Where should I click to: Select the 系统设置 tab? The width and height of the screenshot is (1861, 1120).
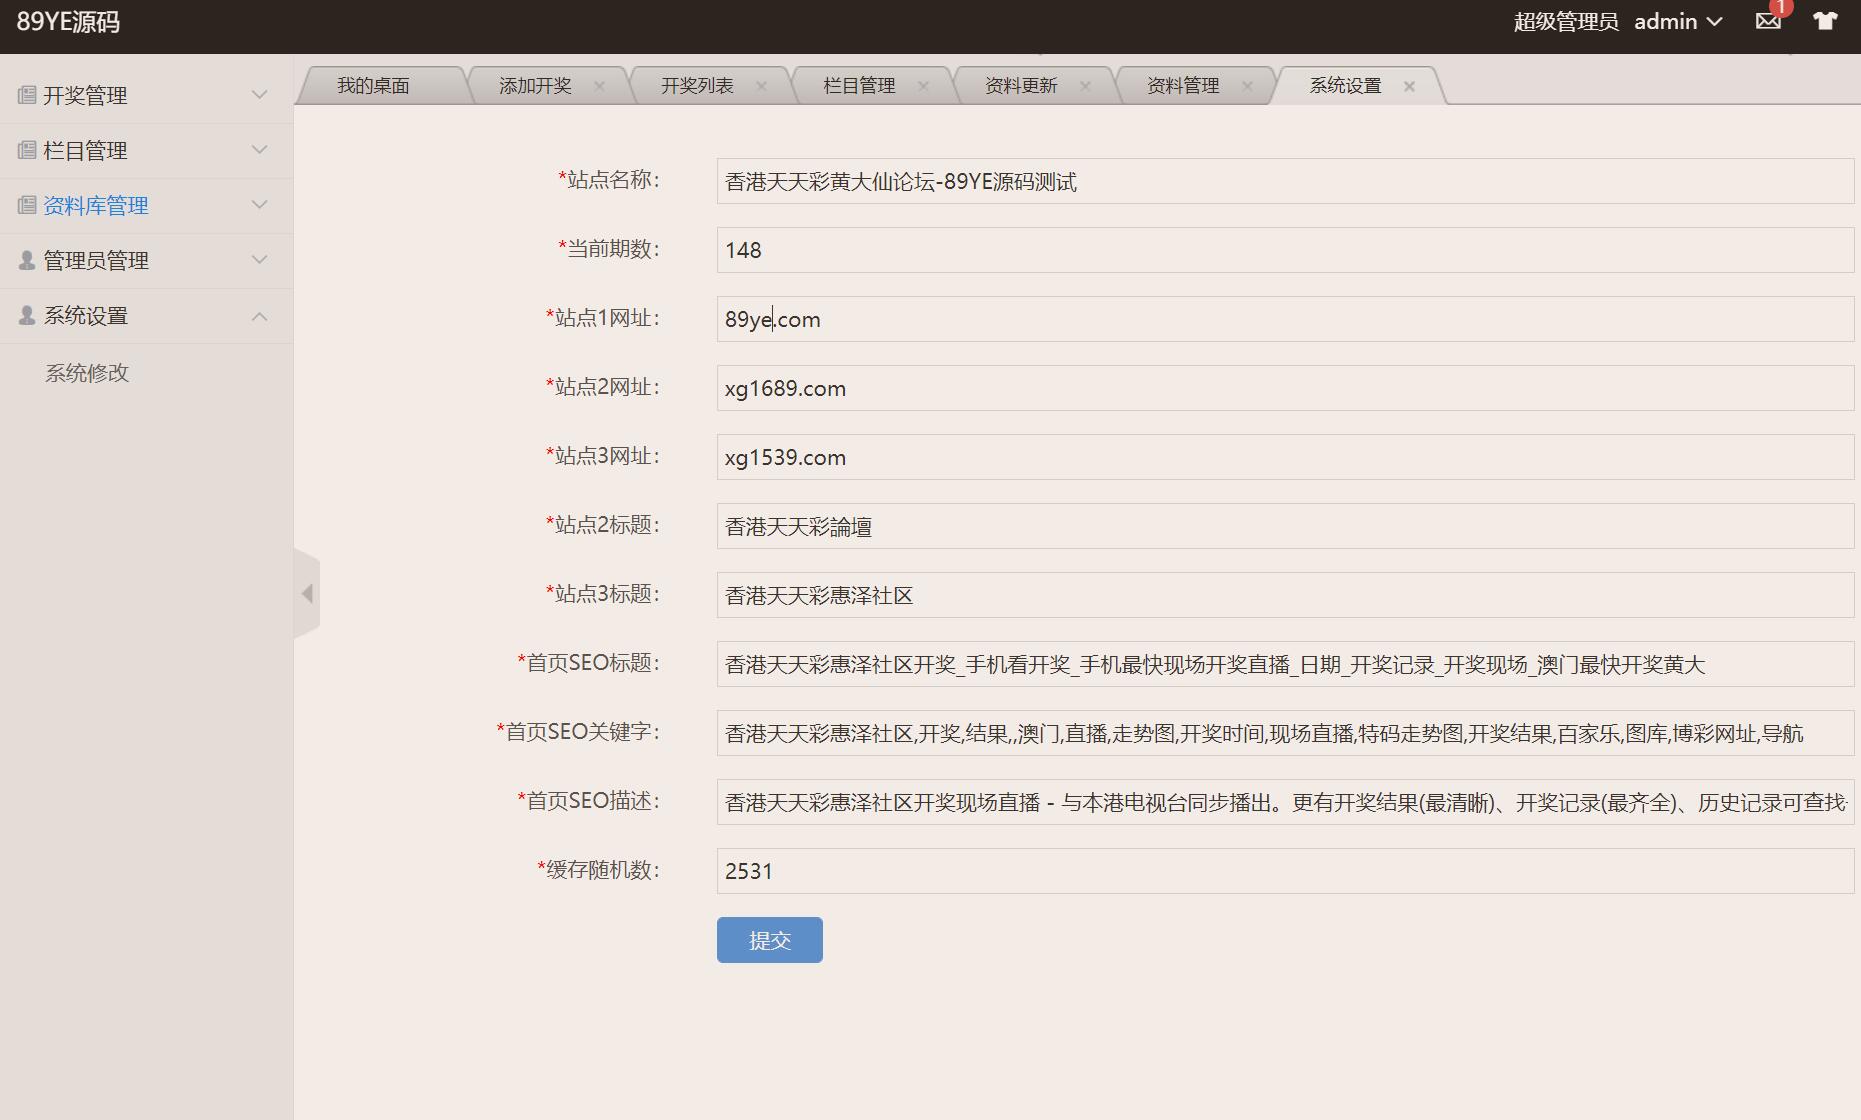(1345, 86)
